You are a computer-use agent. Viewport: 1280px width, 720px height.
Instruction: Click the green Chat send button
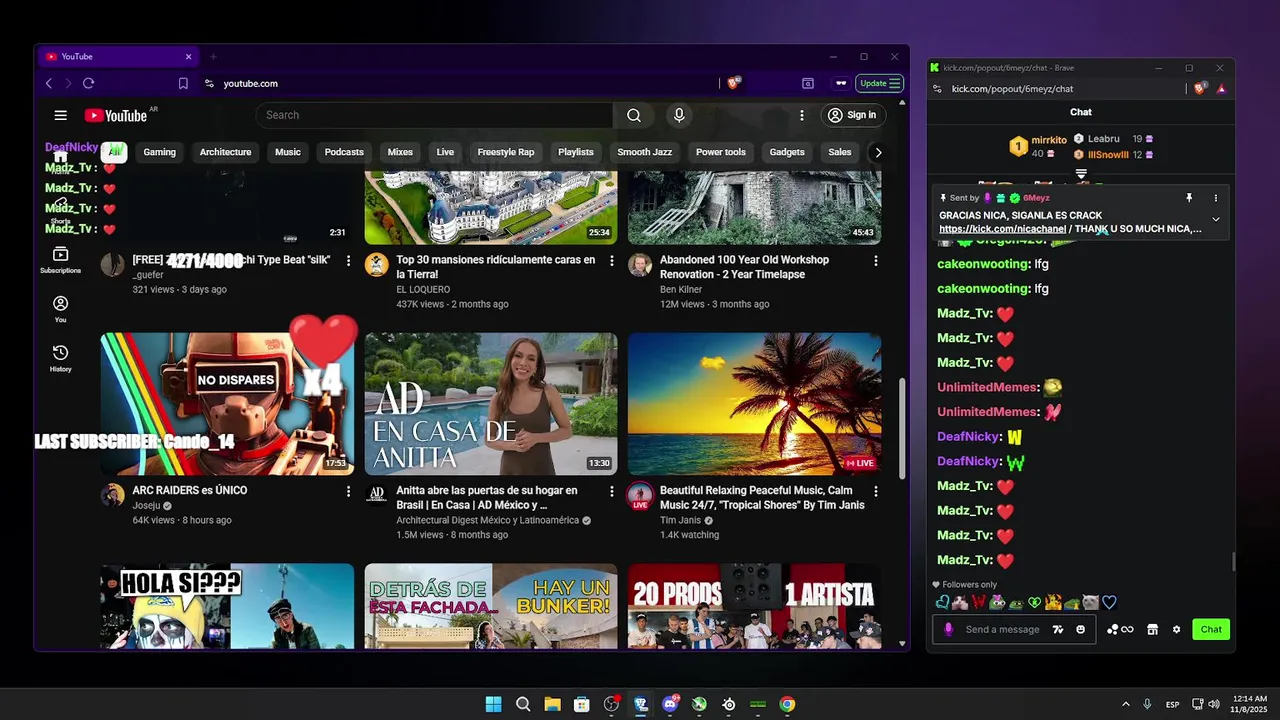tap(1211, 629)
